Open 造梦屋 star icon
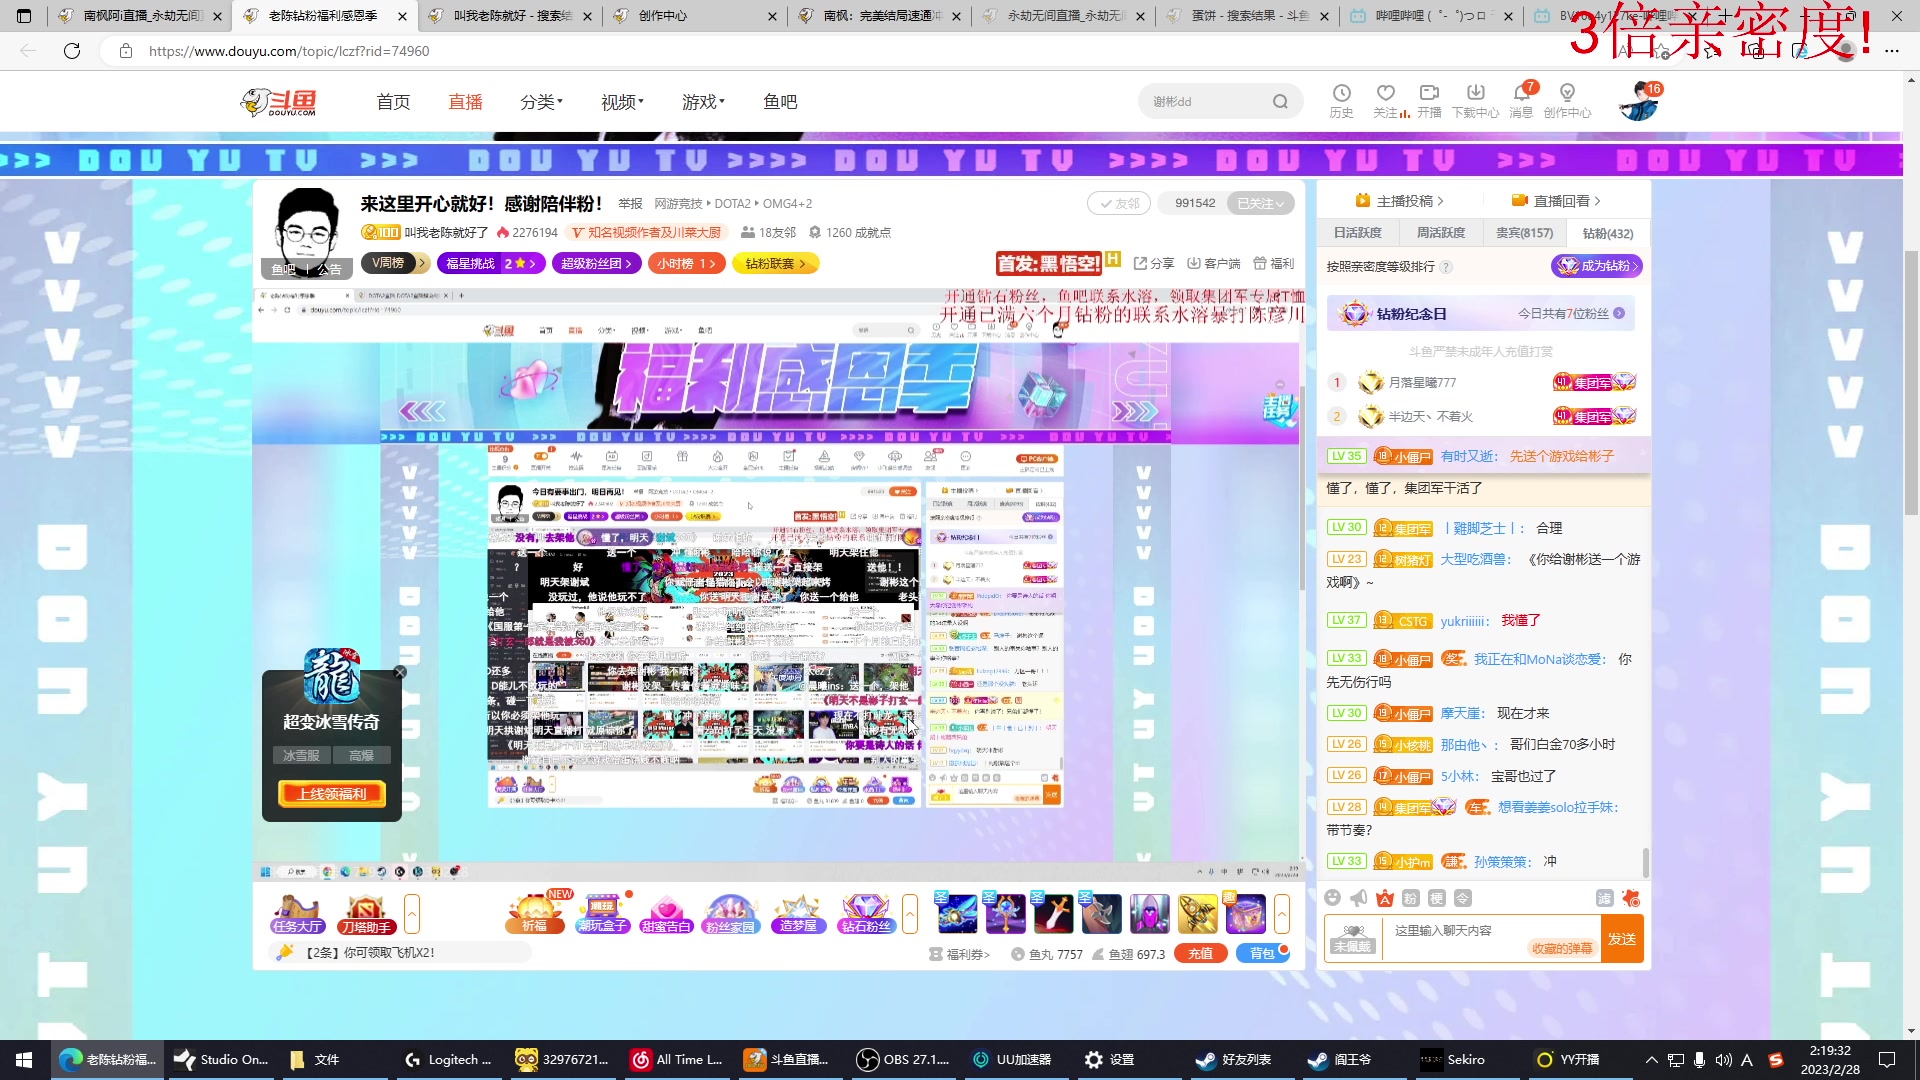This screenshot has width=1920, height=1080. [x=798, y=914]
